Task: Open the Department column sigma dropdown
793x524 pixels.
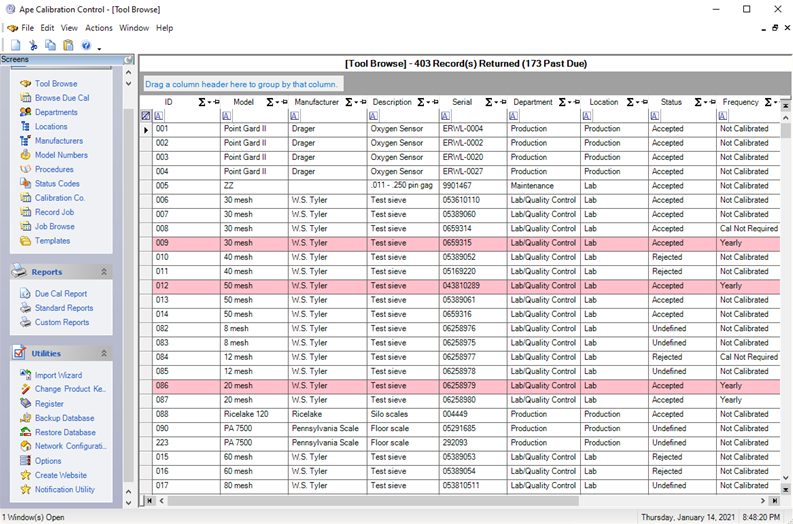Action: (x=564, y=102)
